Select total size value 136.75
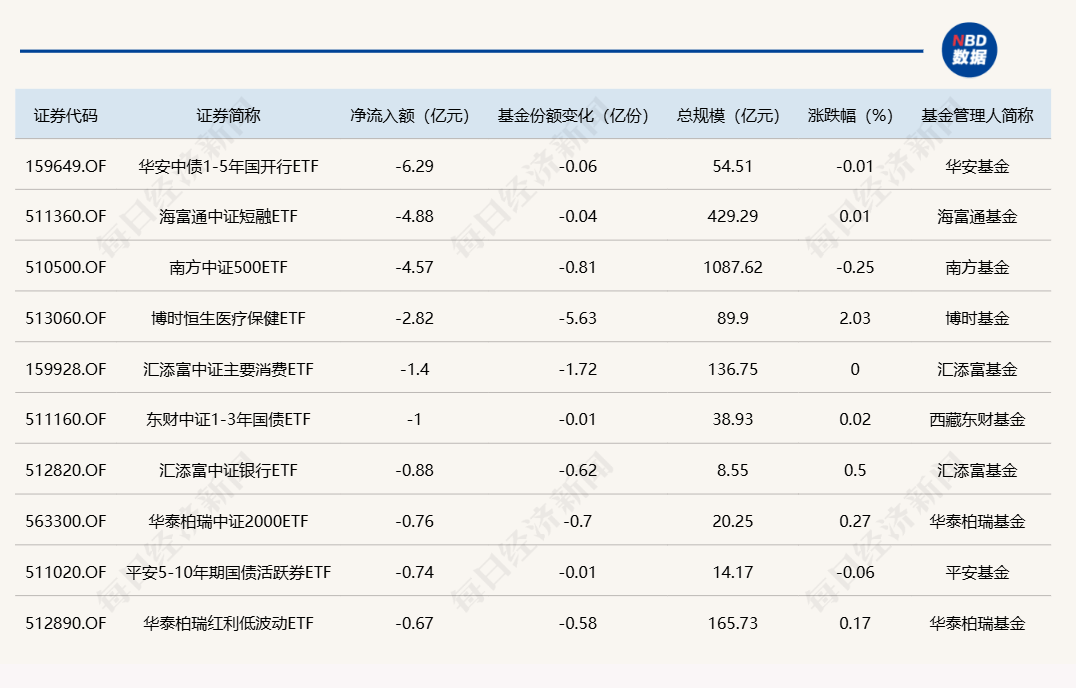Viewport: 1076px width, 688px height. pos(733,369)
